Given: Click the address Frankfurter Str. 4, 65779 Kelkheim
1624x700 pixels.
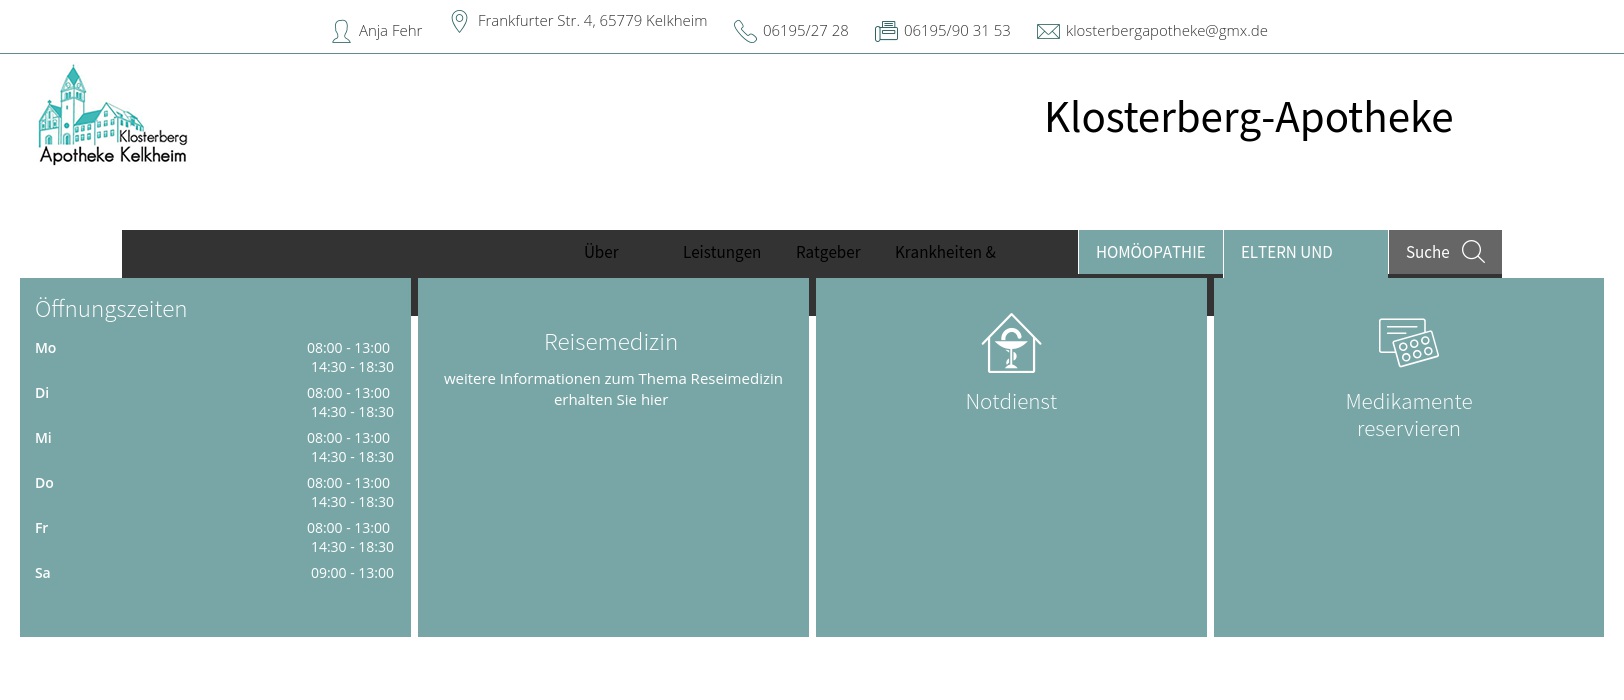Looking at the screenshot, I should [592, 21].
